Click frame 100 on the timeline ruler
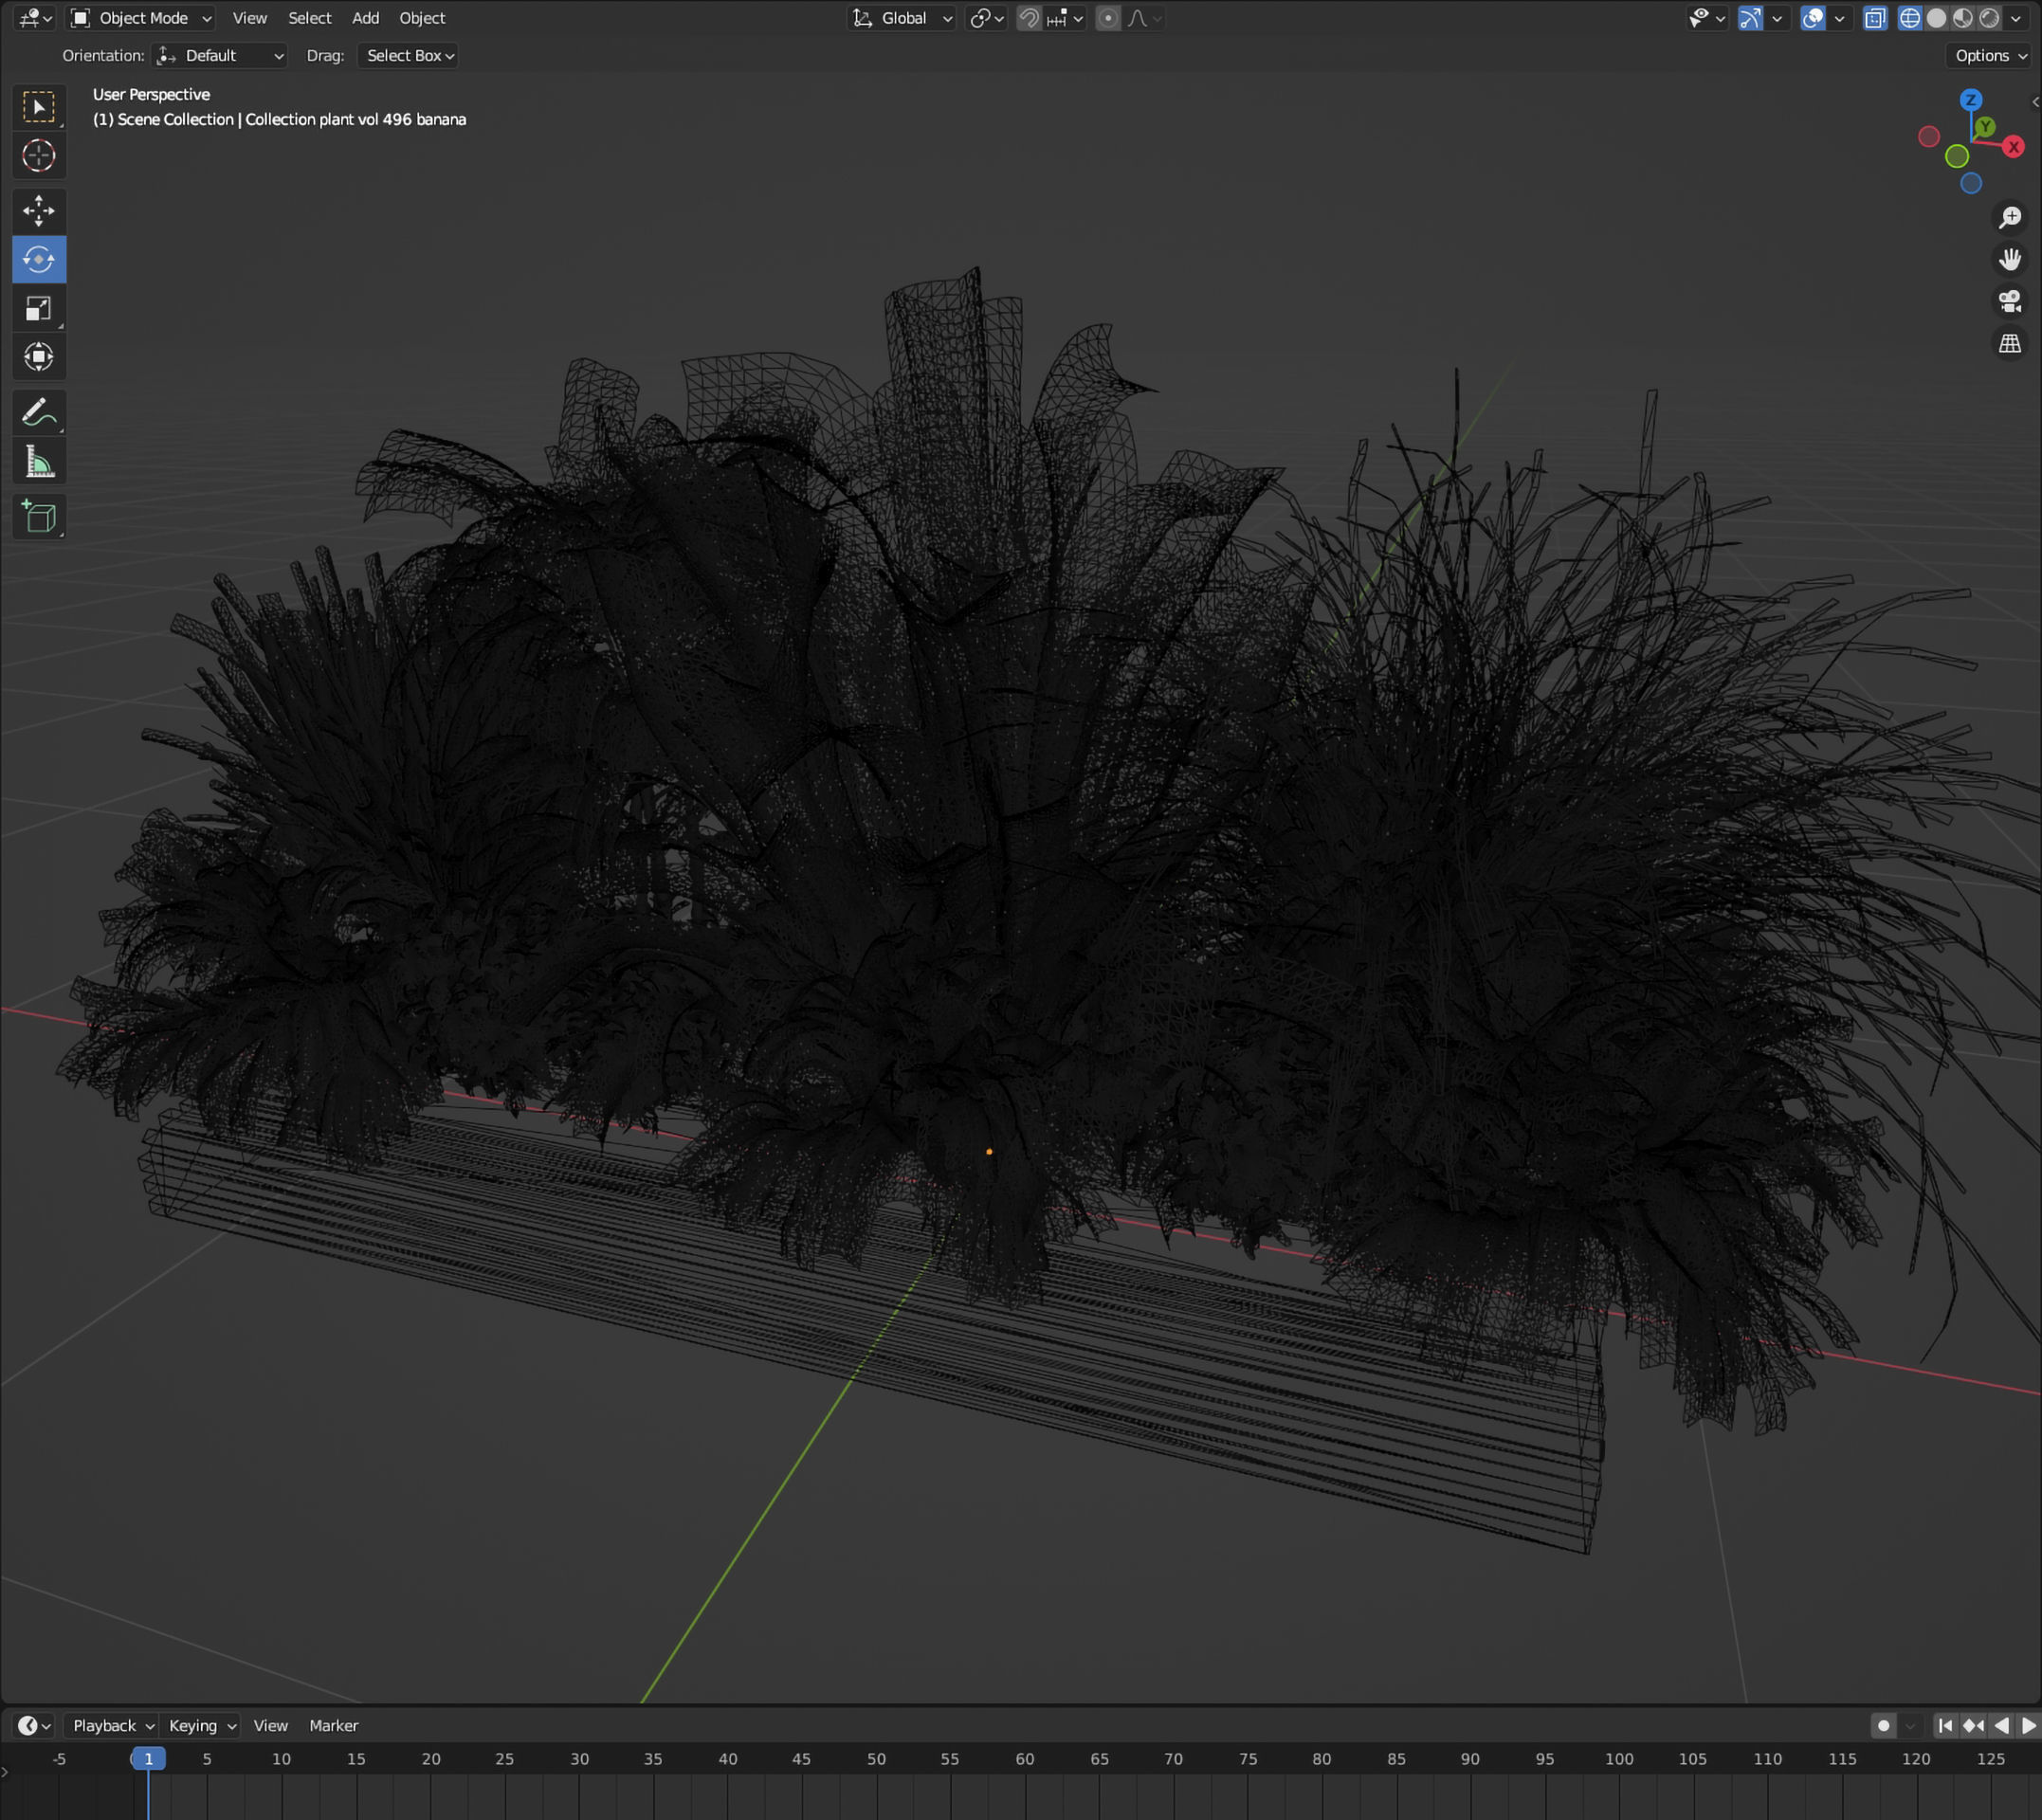This screenshot has width=2042, height=1820. [1618, 1758]
